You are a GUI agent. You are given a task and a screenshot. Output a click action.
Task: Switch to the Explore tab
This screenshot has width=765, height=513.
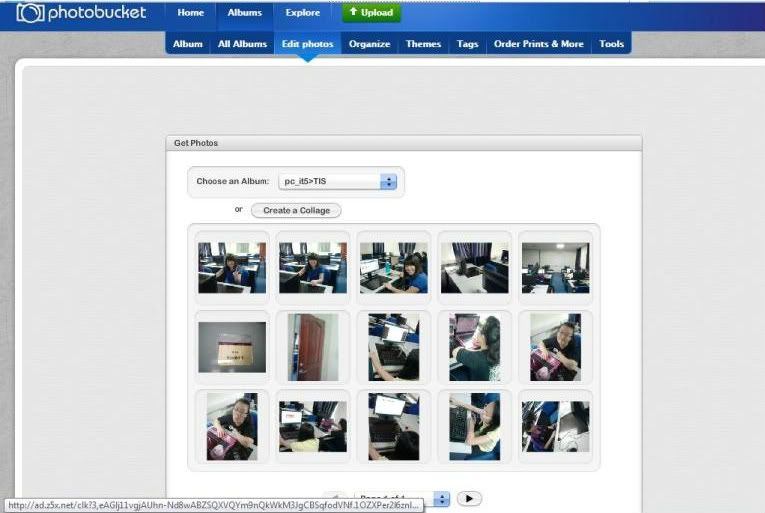(x=302, y=13)
